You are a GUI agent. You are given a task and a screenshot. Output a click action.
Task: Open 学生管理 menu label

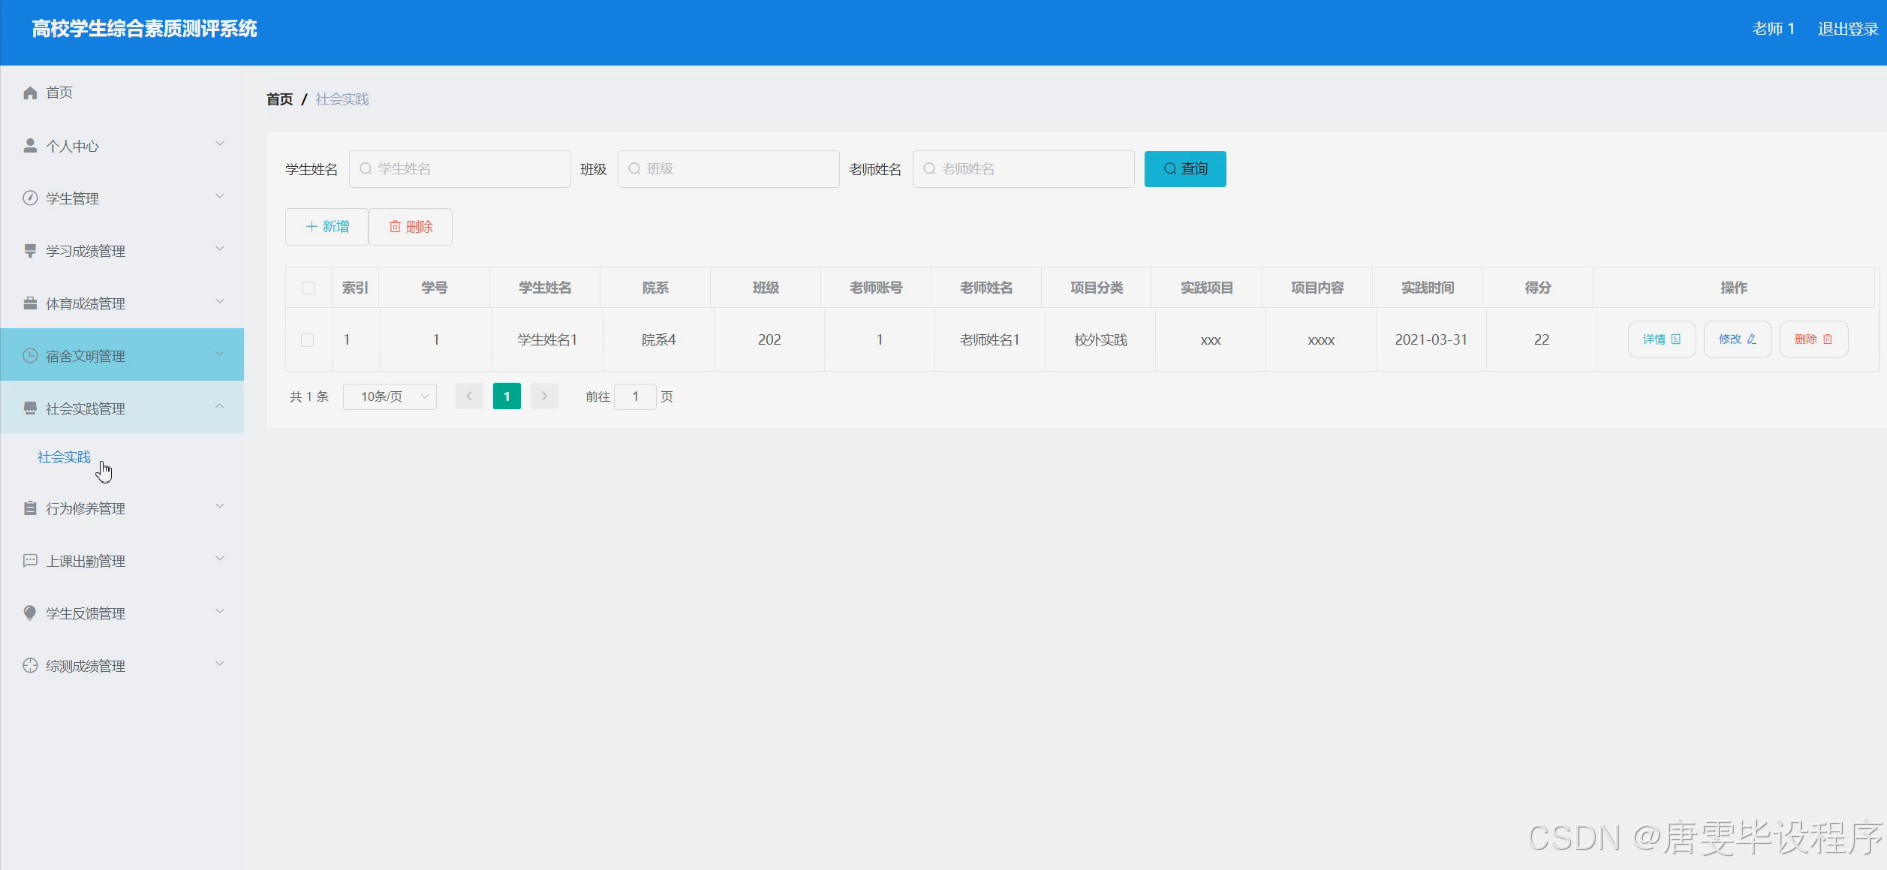[x=72, y=198]
